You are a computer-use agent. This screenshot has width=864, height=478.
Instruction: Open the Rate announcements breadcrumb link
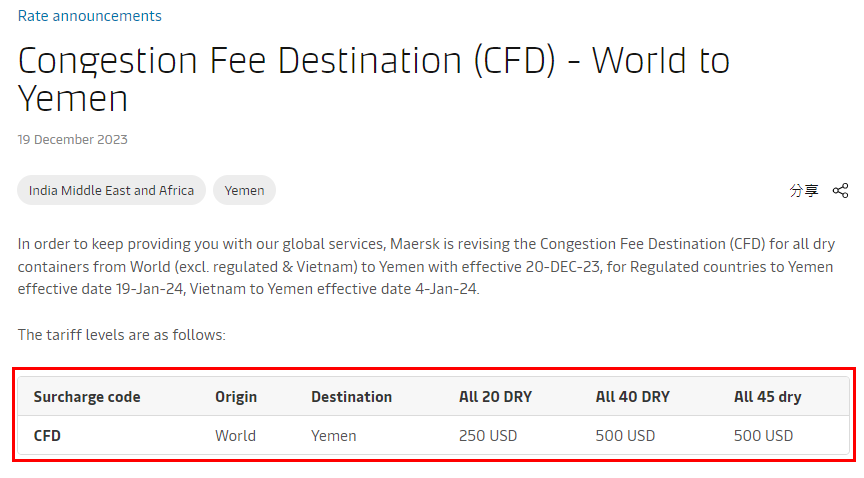pos(90,16)
